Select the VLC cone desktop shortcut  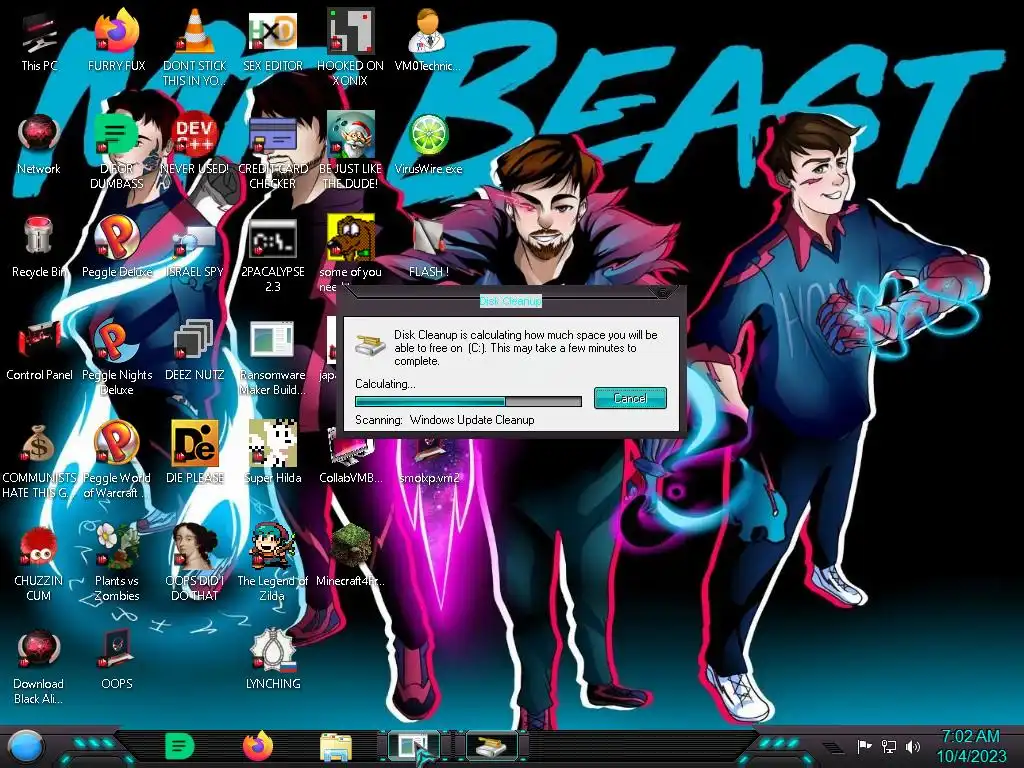[x=195, y=33]
